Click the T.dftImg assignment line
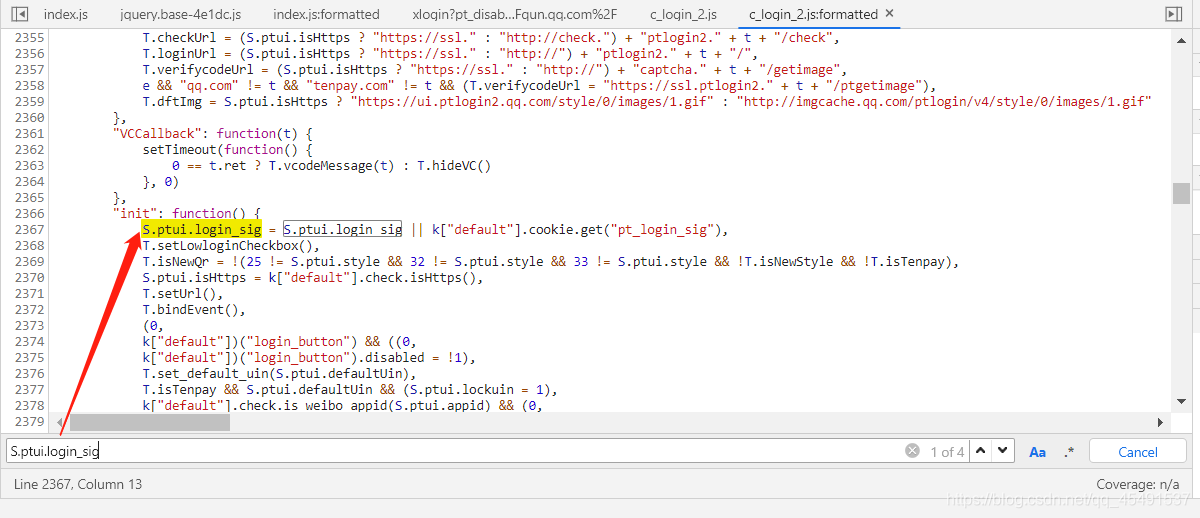Screen dimensions: 1200x518 point(647,101)
